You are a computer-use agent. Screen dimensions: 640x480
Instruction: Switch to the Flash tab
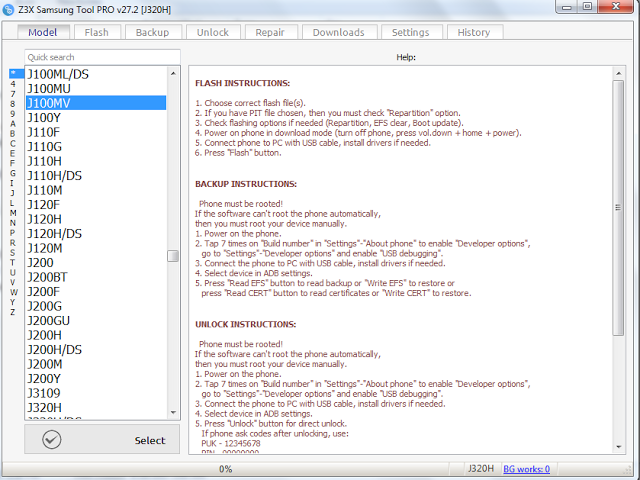tap(97, 32)
